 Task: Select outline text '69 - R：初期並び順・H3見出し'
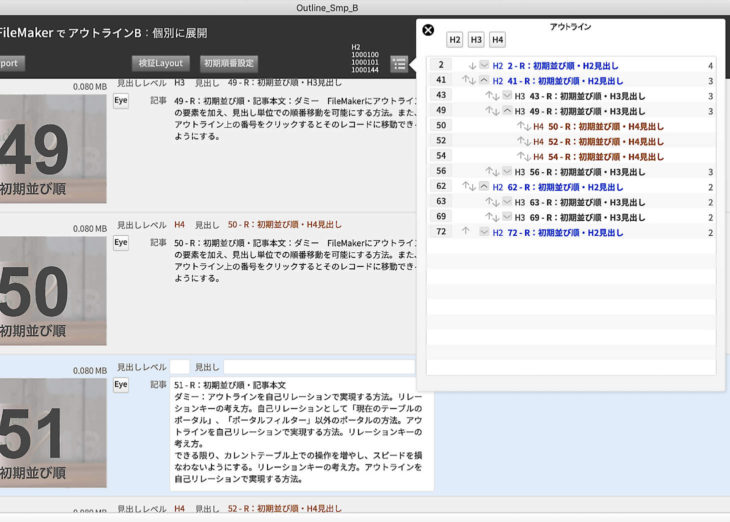[x=588, y=217]
